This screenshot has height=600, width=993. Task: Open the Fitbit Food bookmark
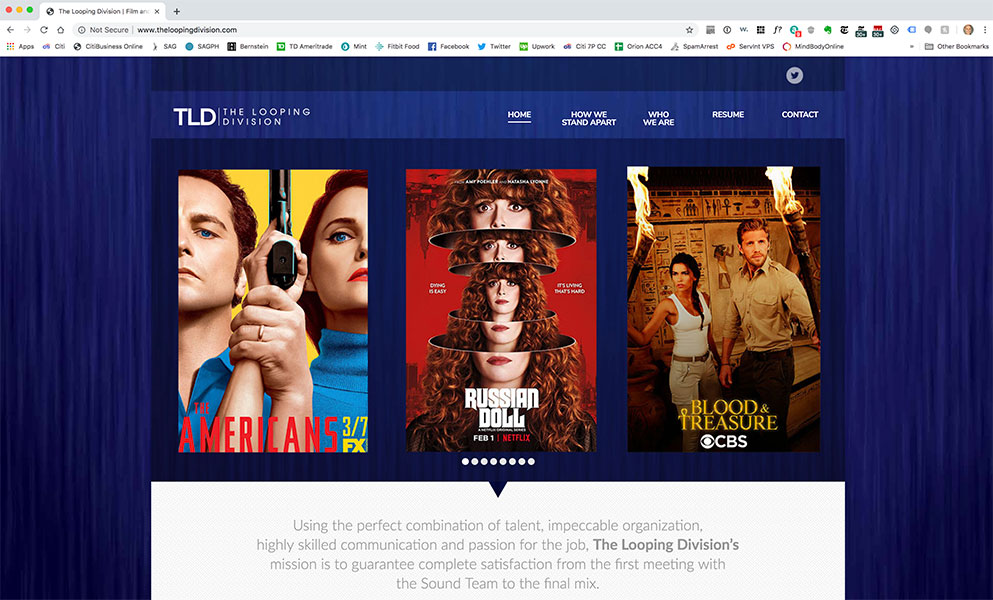point(397,46)
